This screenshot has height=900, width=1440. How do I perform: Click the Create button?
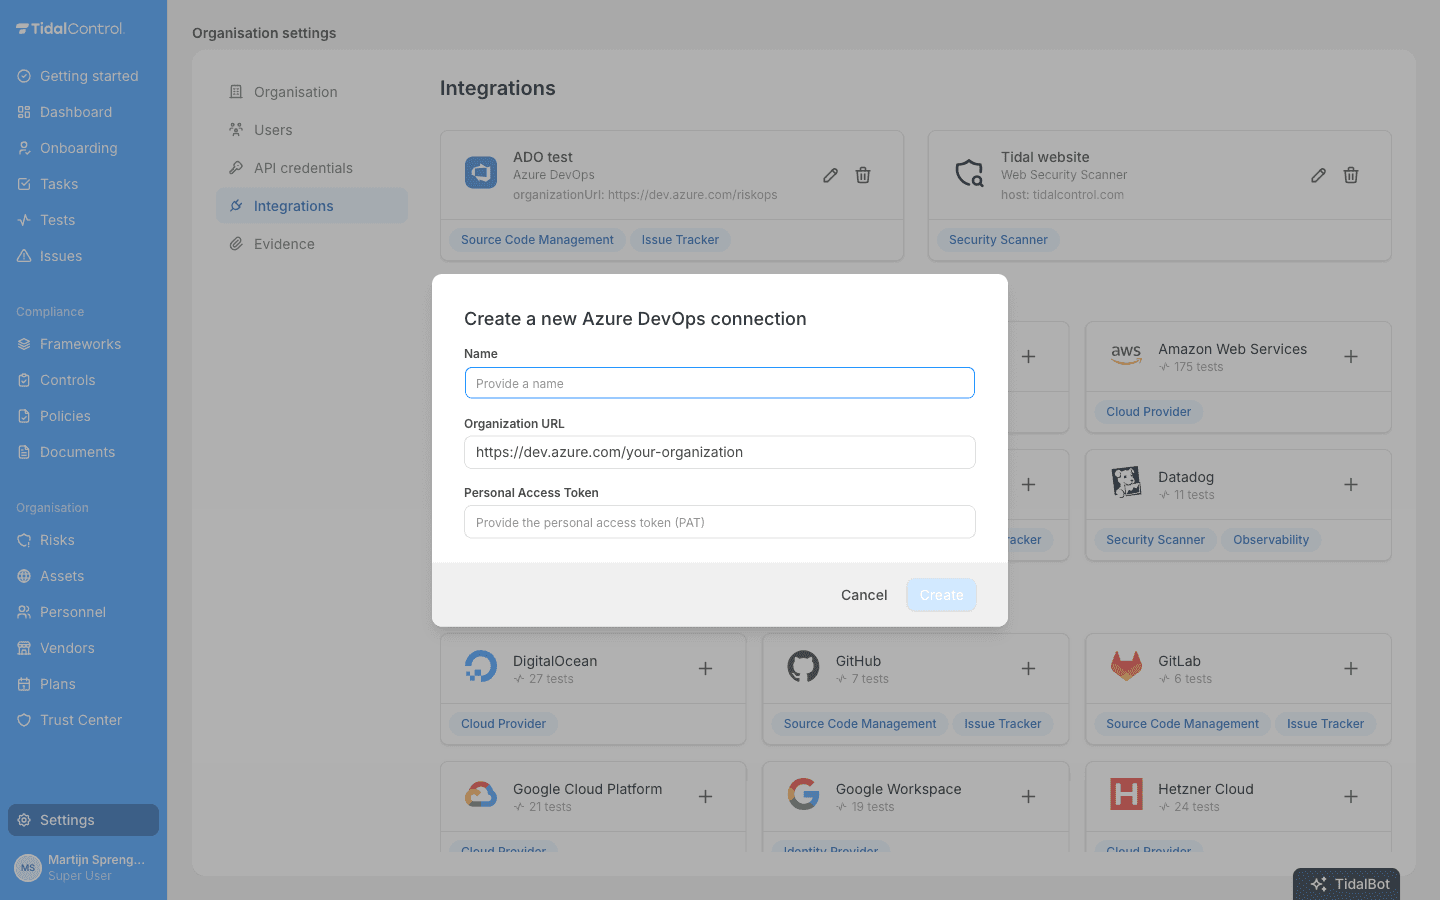pos(942,595)
